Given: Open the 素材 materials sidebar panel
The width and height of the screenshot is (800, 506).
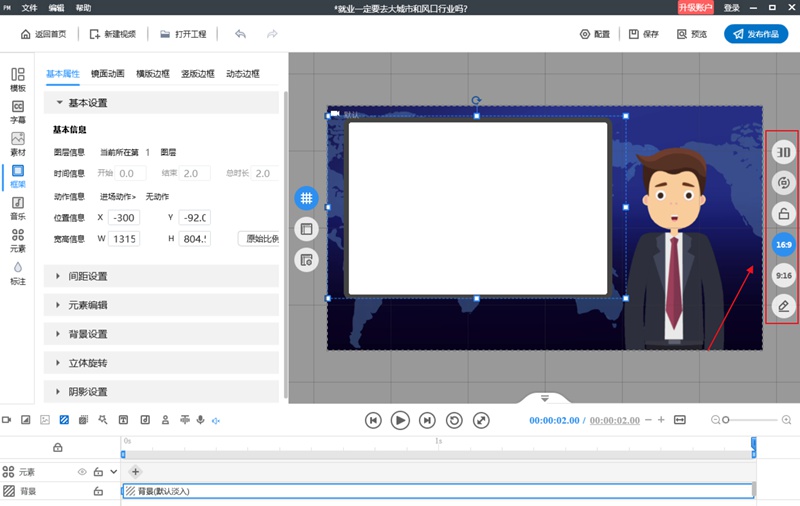Looking at the screenshot, I should (x=18, y=144).
